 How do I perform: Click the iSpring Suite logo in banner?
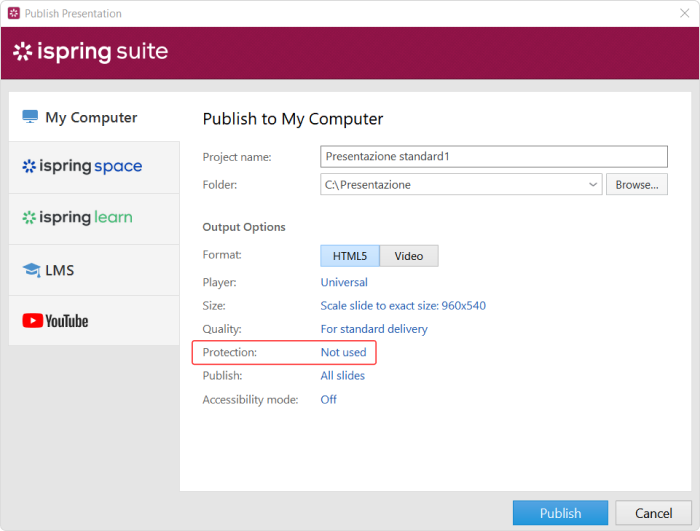tap(91, 52)
